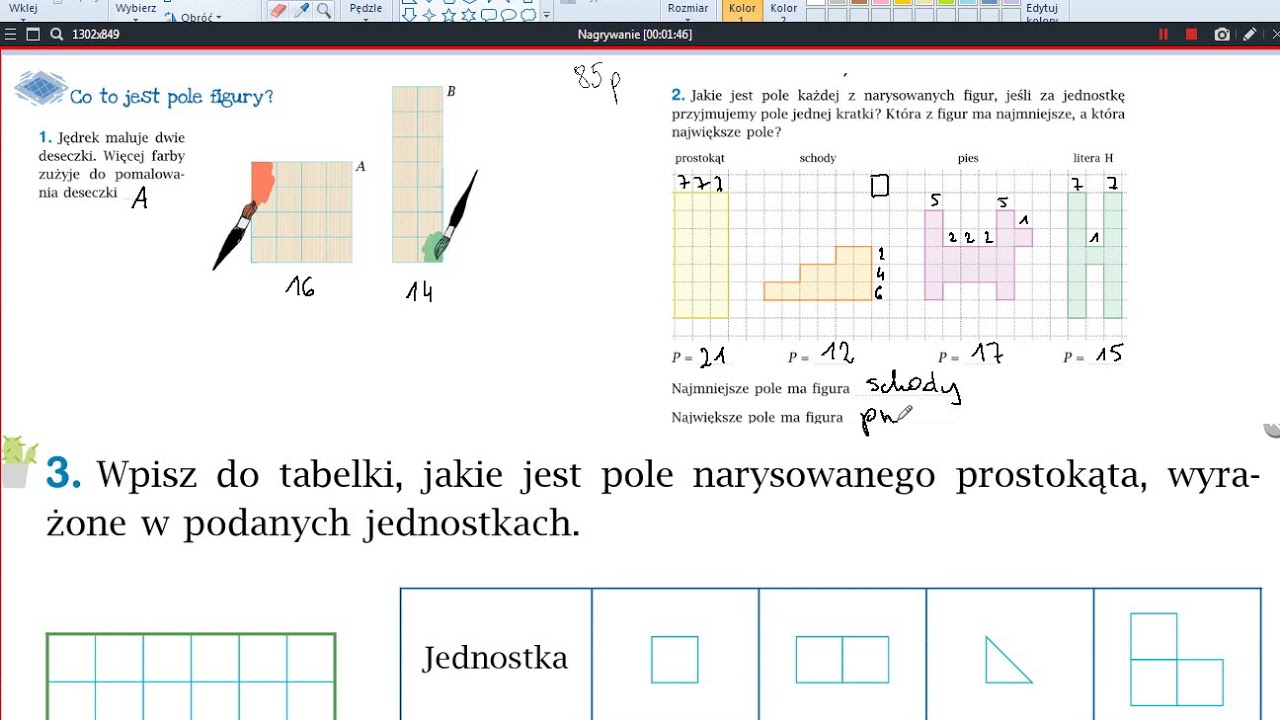
Task: Choose the down arrow shape
Action: (x=409, y=15)
